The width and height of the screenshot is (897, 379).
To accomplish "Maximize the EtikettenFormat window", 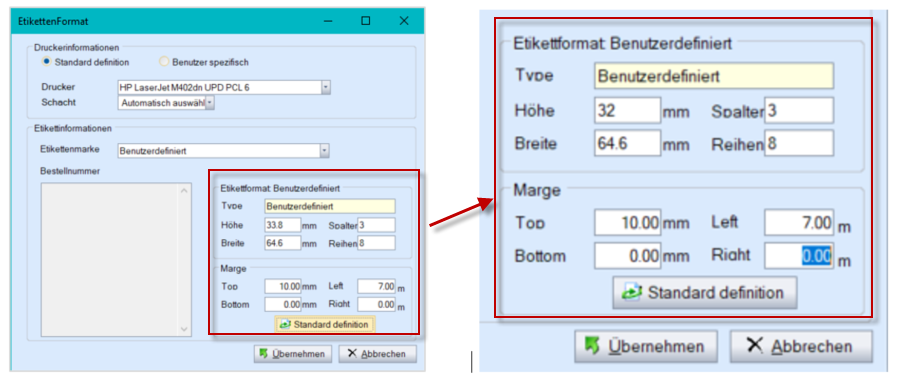I will pos(366,21).
